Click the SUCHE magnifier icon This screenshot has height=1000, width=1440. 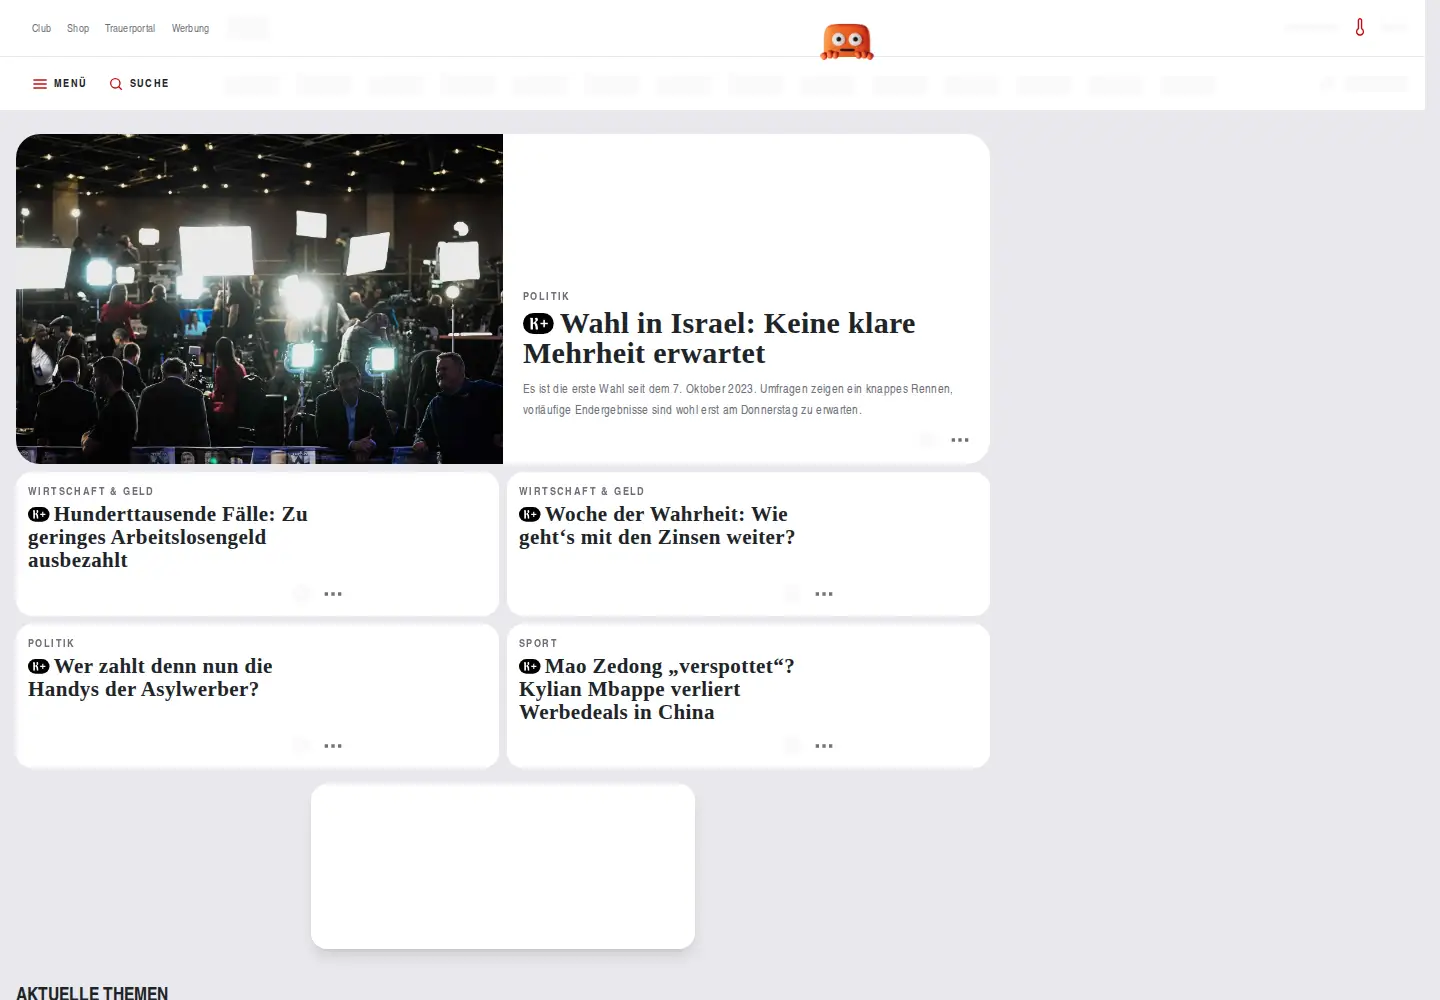coord(116,84)
